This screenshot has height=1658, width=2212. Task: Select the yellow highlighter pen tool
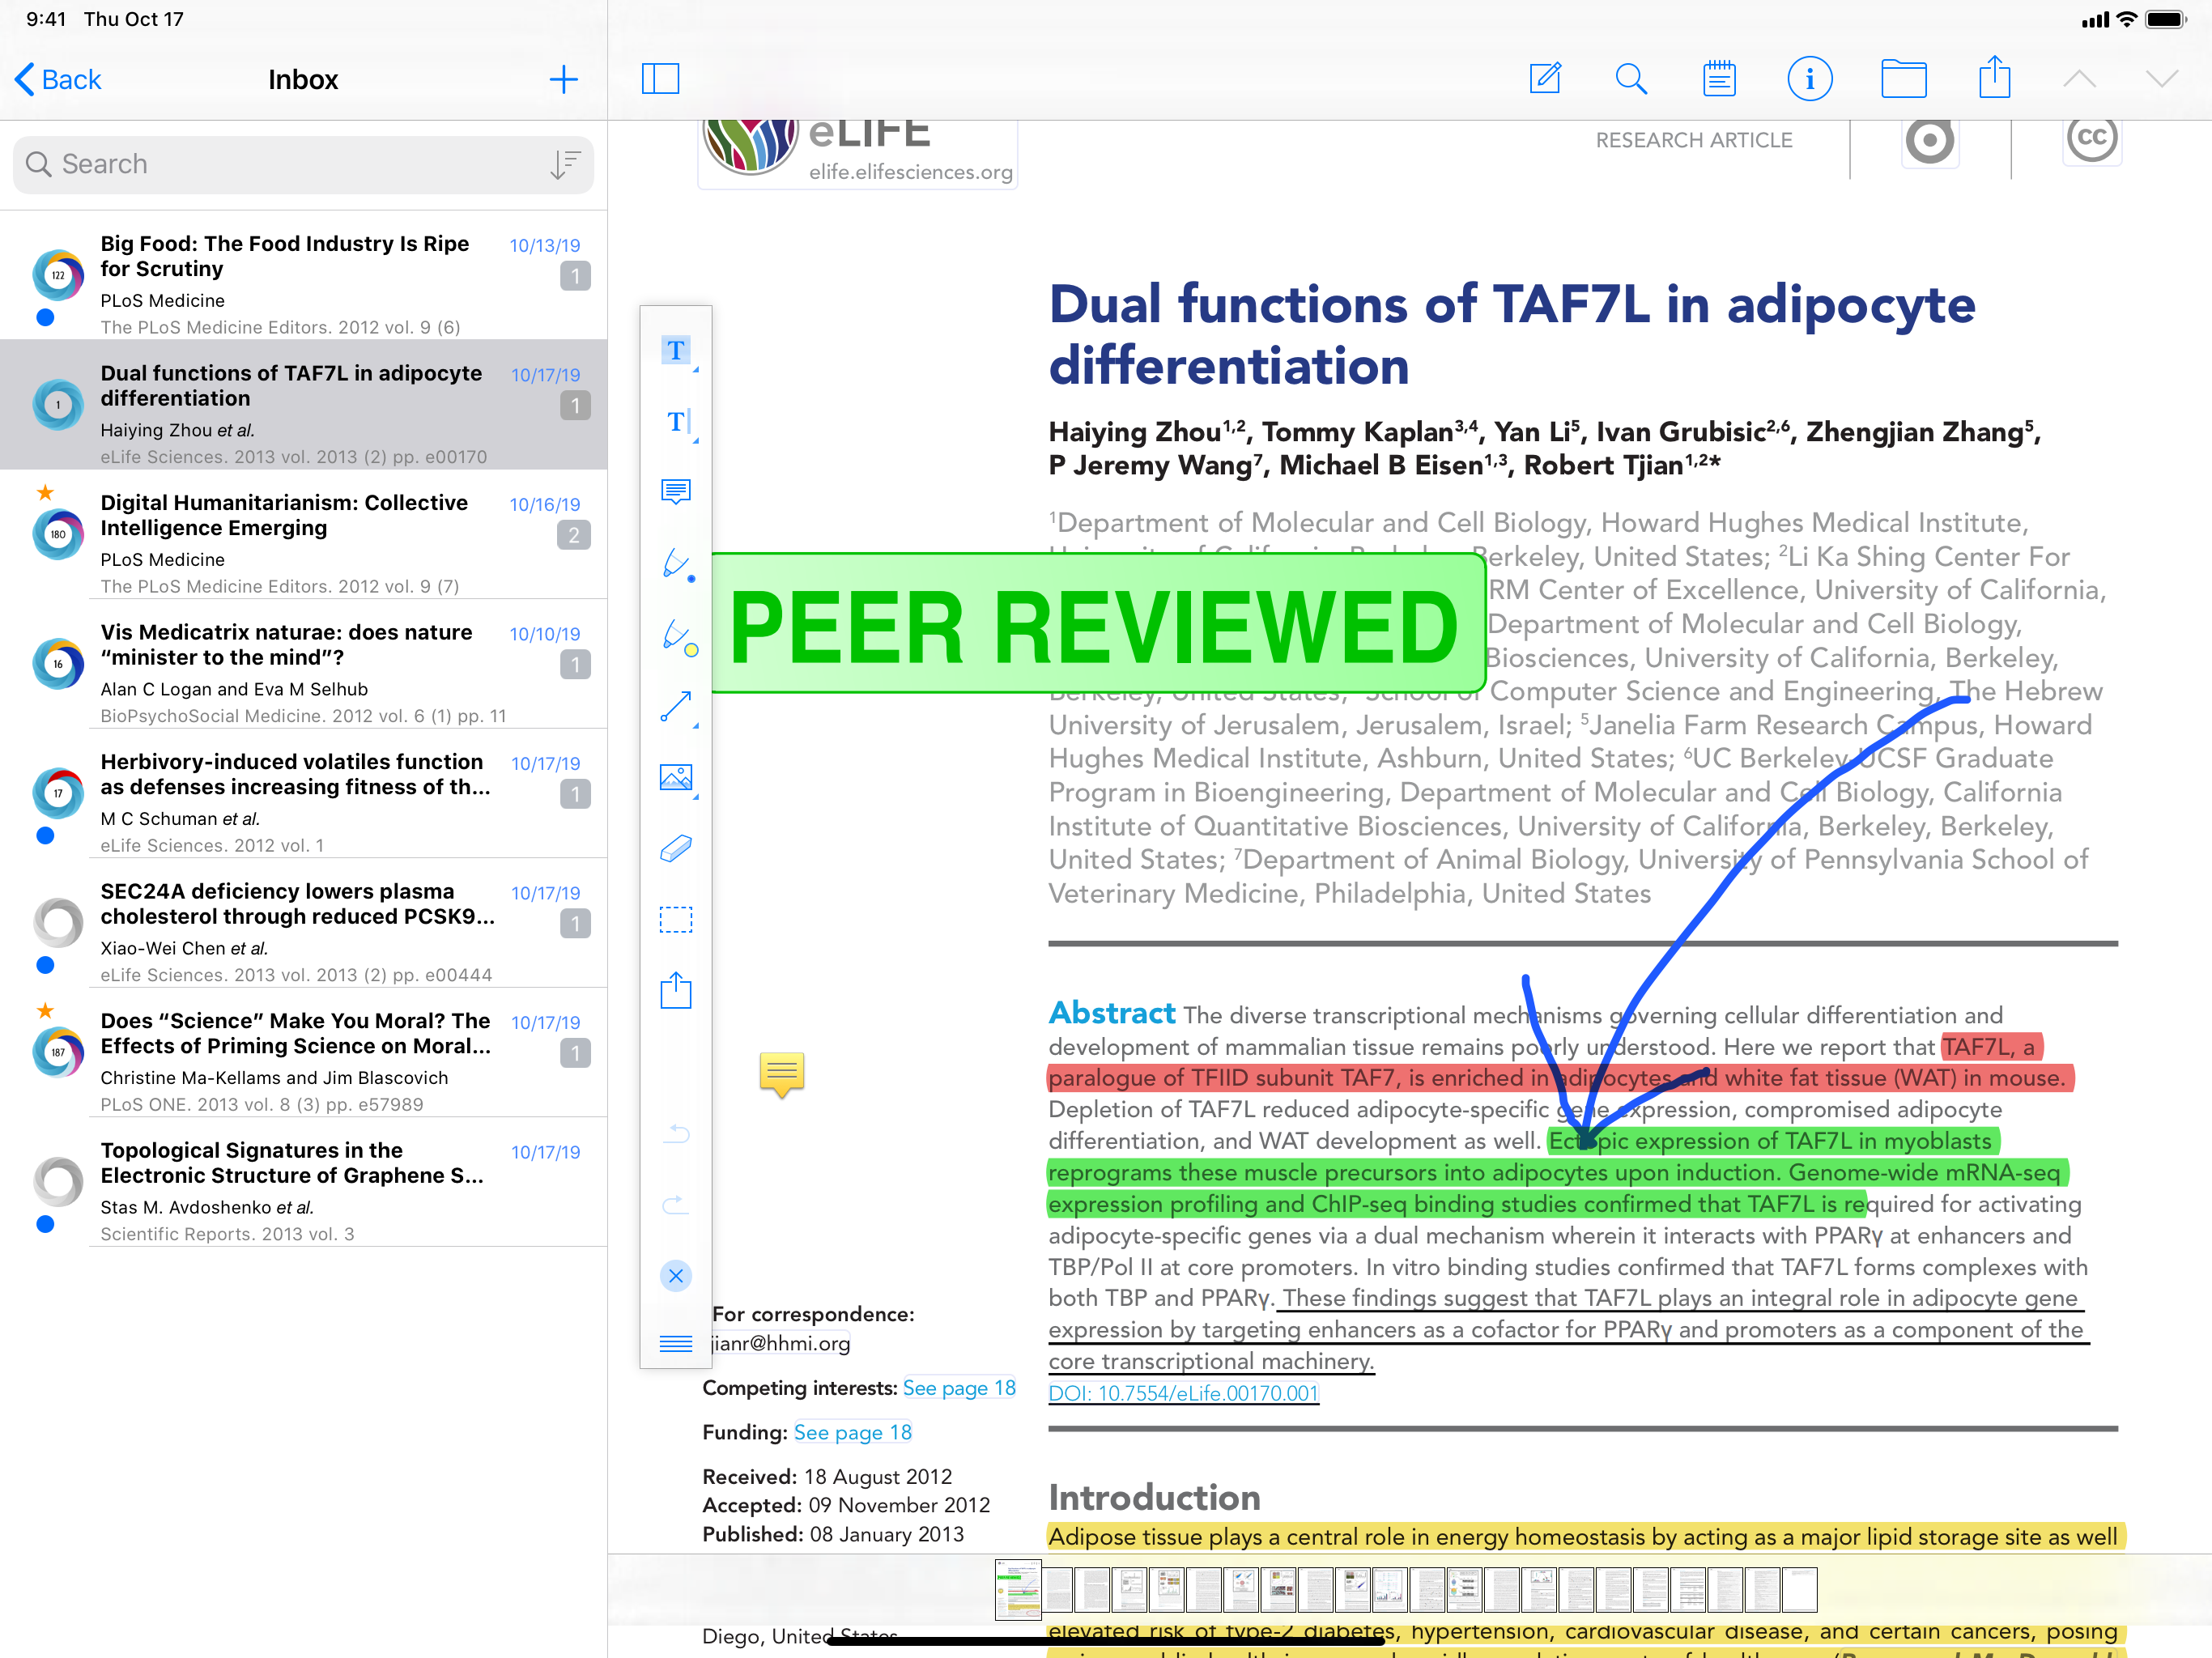679,636
